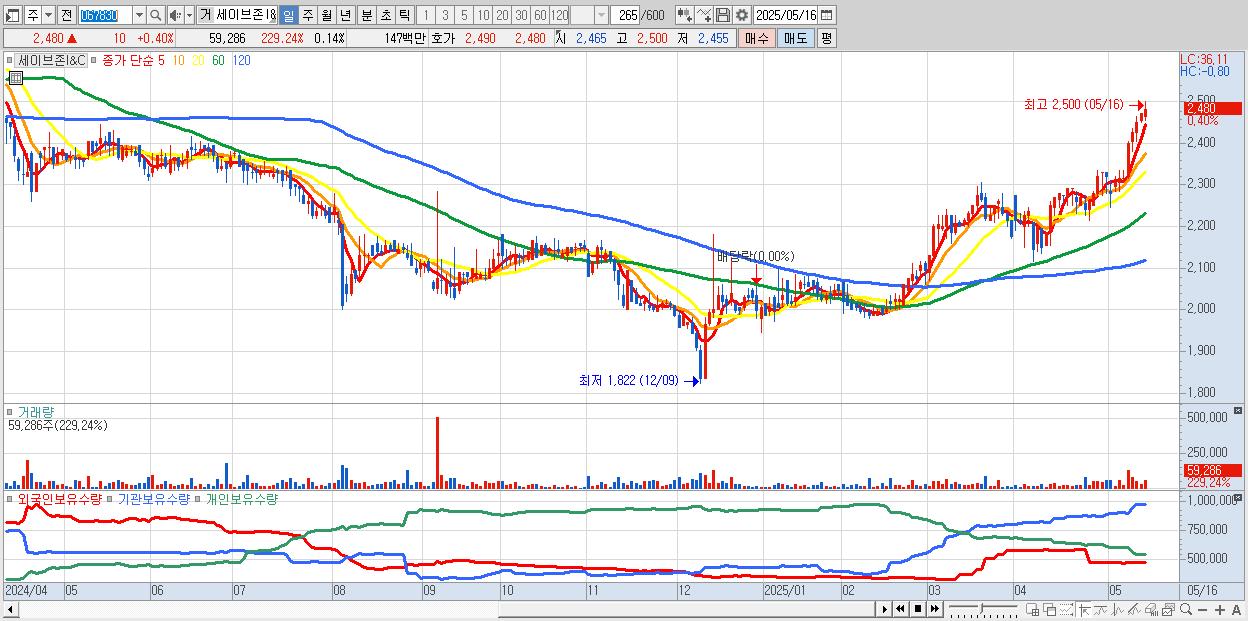Select the 60 interval button
This screenshot has height=621, width=1248.
coord(540,15)
